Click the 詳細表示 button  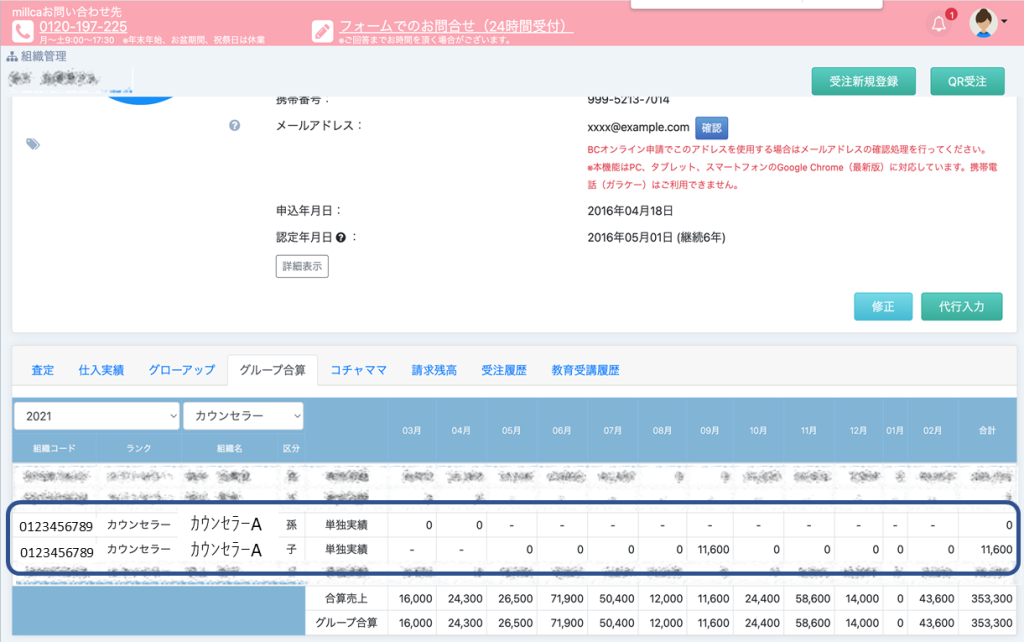click(302, 266)
